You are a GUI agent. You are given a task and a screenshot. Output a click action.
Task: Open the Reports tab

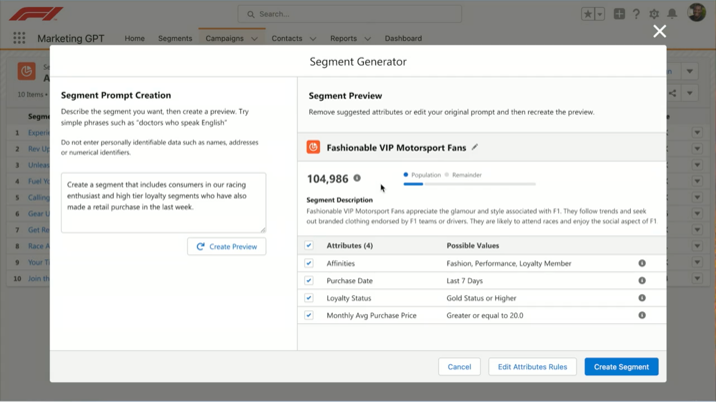tap(343, 38)
